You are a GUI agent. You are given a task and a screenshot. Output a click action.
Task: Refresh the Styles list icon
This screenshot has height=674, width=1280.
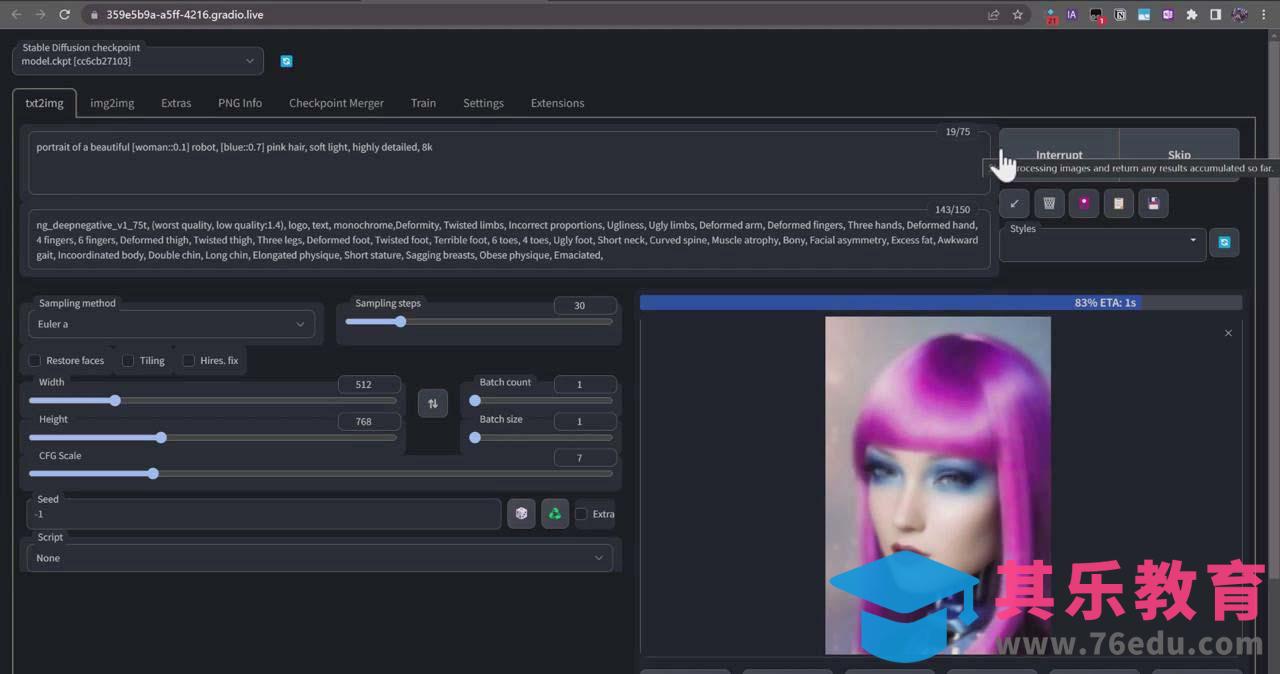[1224, 242]
